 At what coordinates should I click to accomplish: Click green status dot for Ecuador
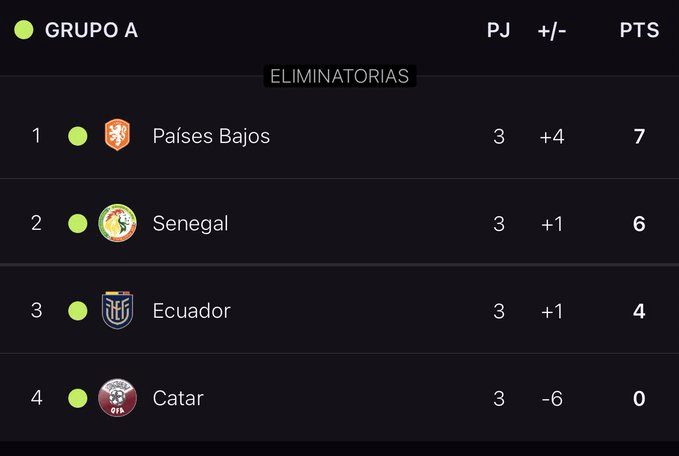tap(78, 311)
